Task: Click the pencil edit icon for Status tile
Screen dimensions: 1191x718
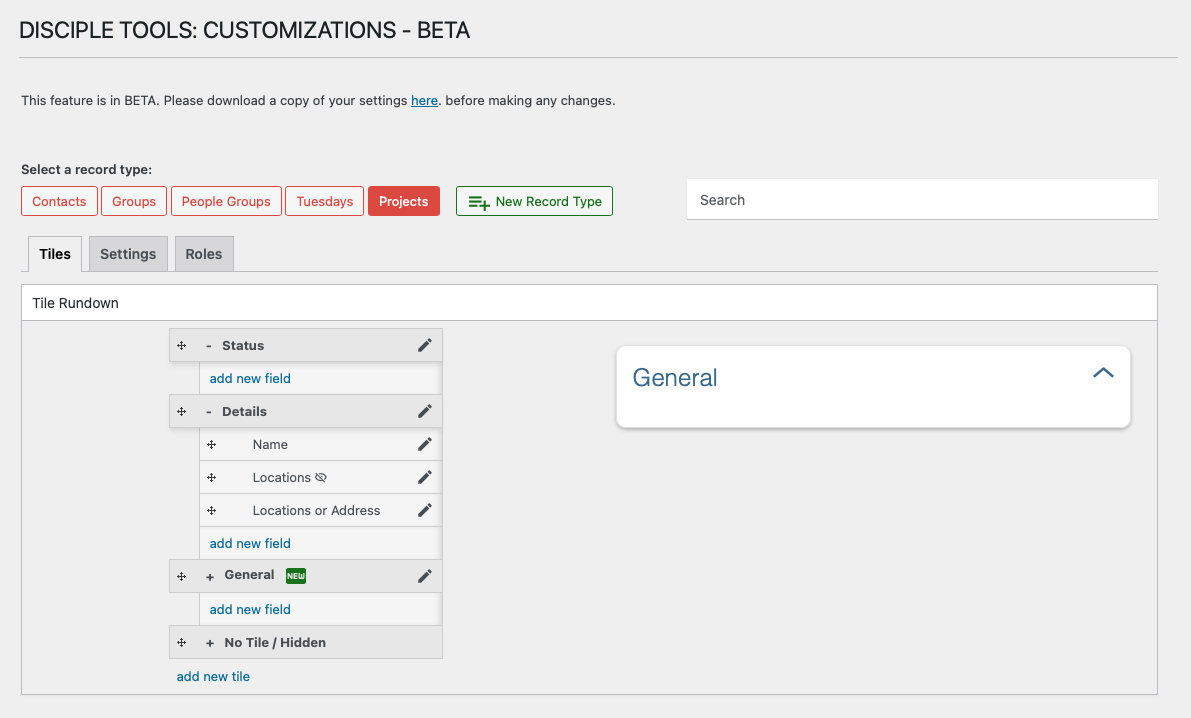Action: [425, 345]
